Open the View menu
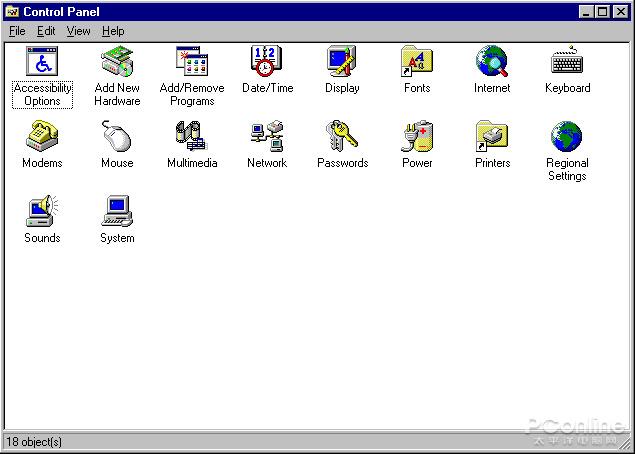 tap(78, 31)
